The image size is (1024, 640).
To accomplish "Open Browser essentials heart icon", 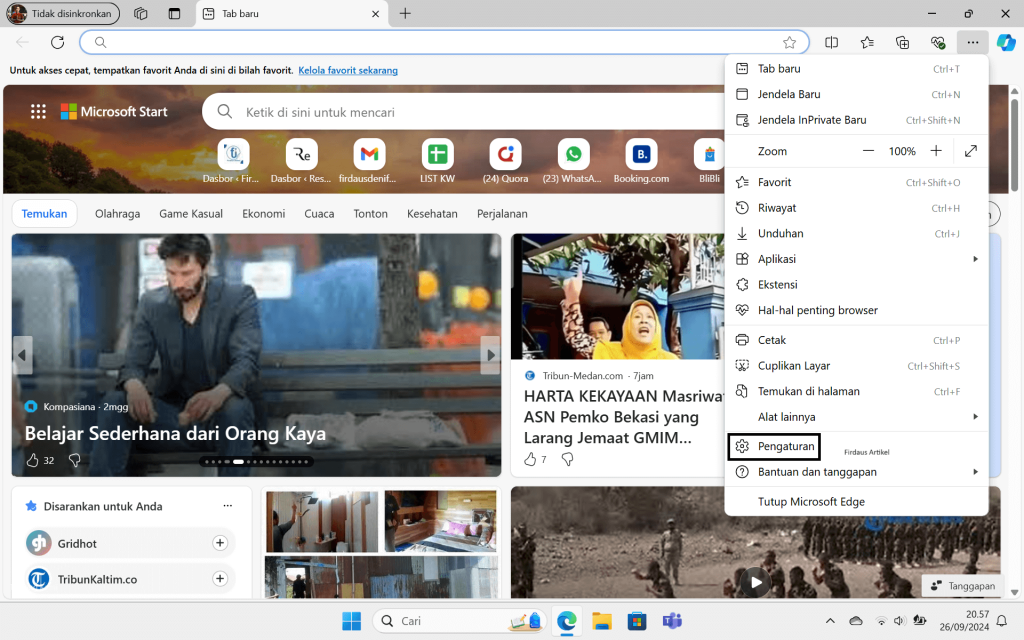I will coord(937,42).
